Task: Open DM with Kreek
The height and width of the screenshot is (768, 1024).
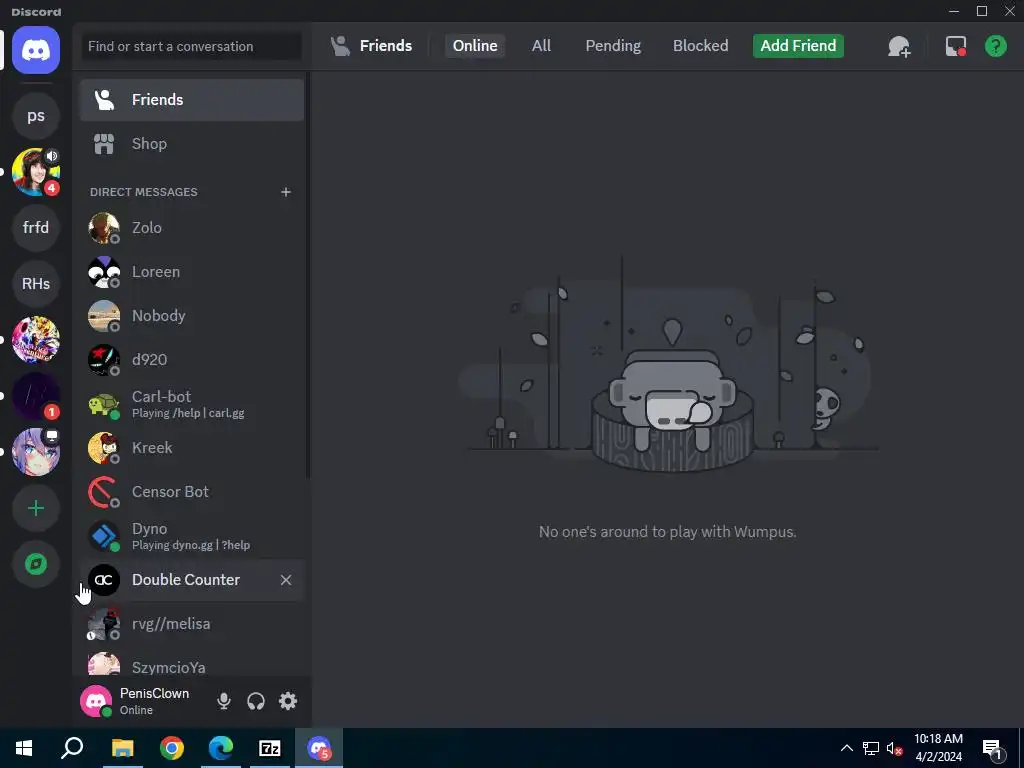Action: [x=192, y=448]
